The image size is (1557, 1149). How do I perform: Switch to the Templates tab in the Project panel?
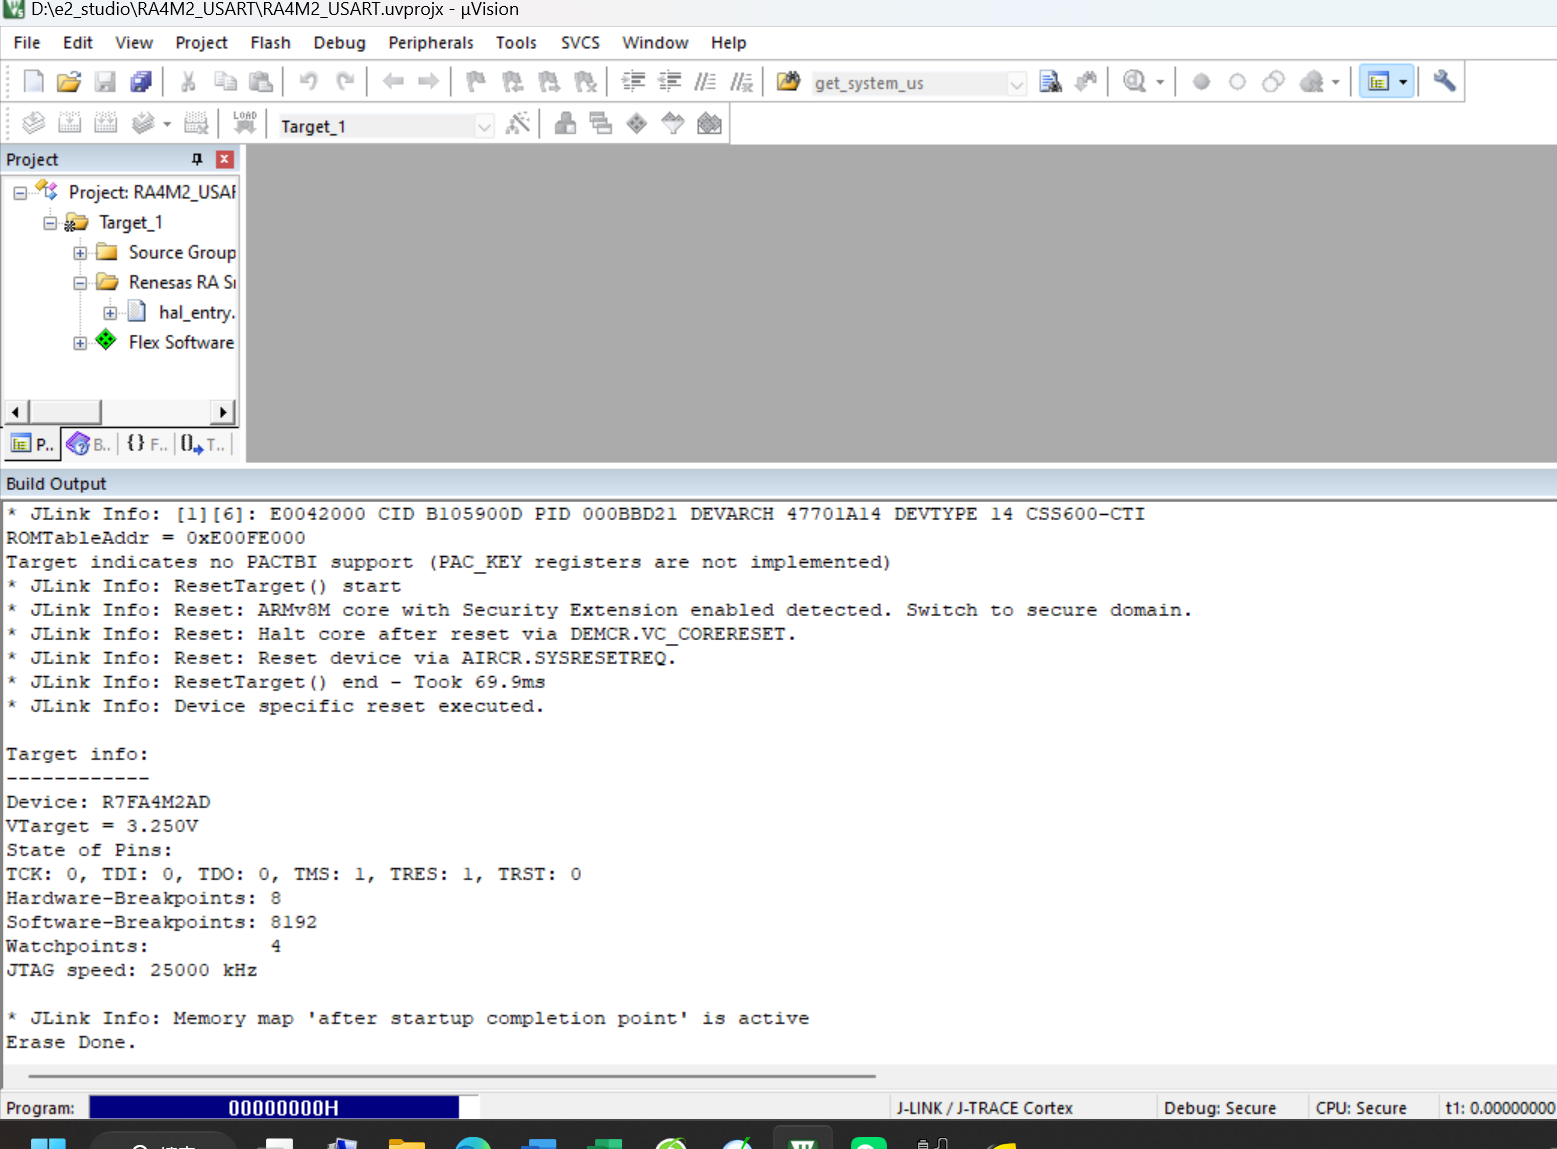click(x=204, y=444)
